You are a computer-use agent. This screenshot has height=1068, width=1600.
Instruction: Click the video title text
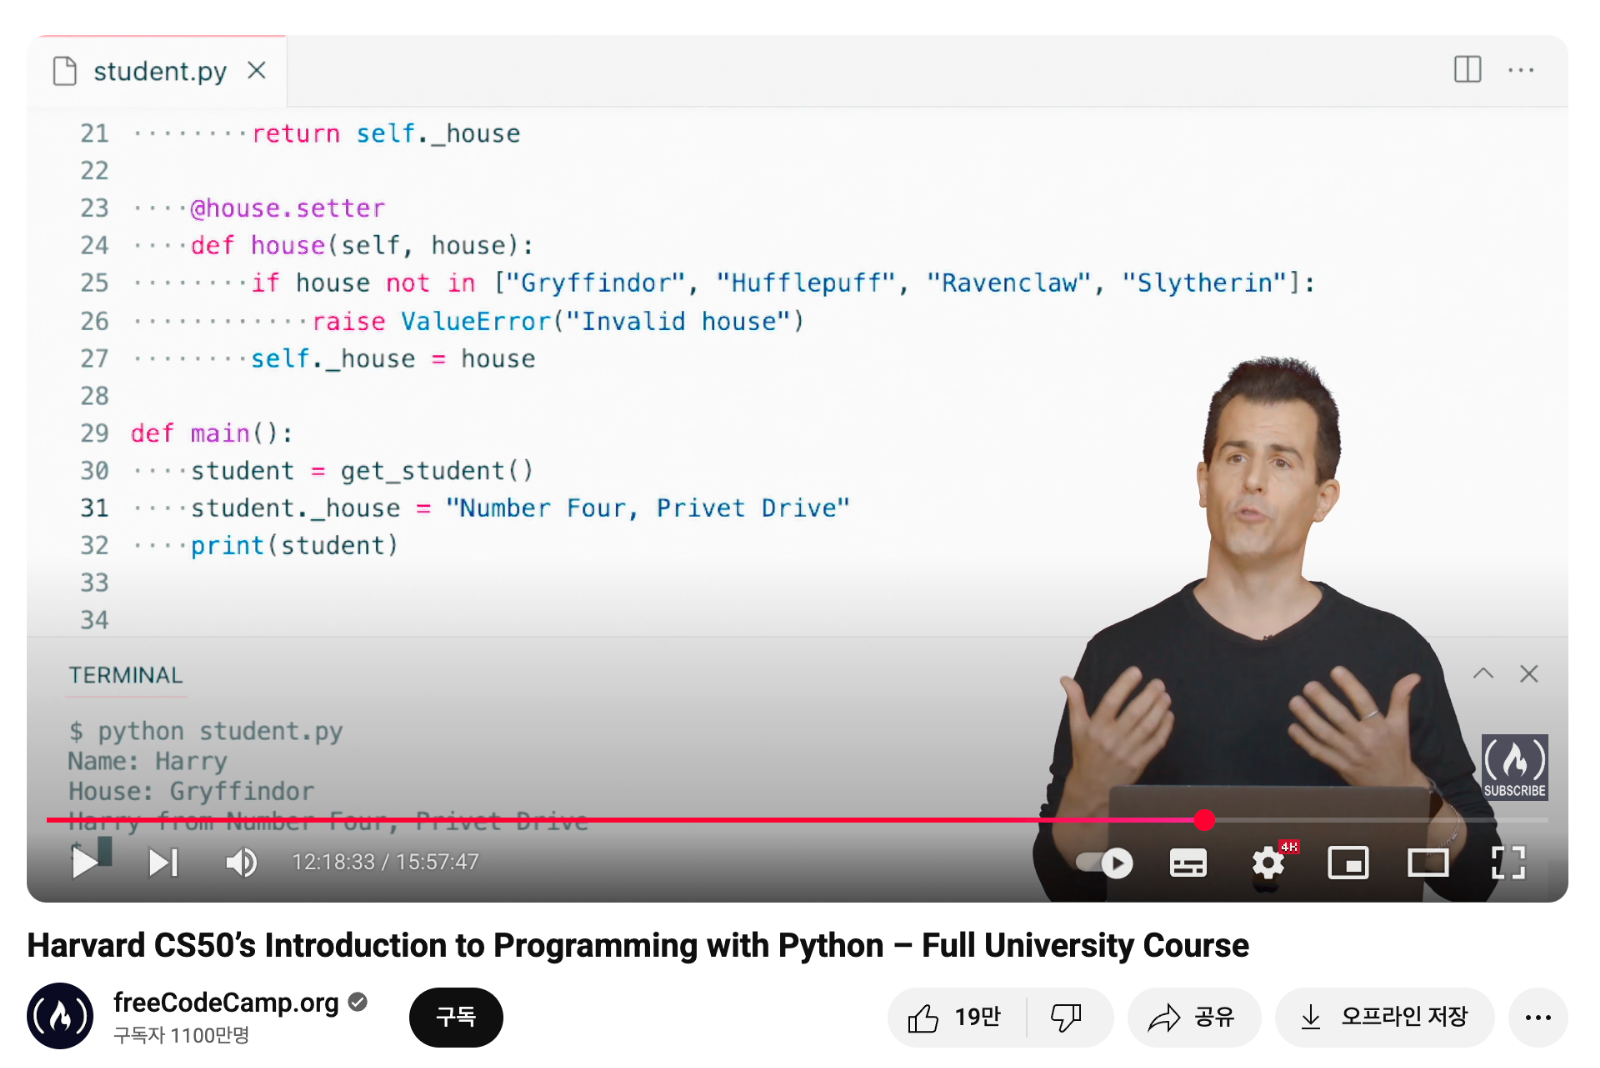(637, 945)
